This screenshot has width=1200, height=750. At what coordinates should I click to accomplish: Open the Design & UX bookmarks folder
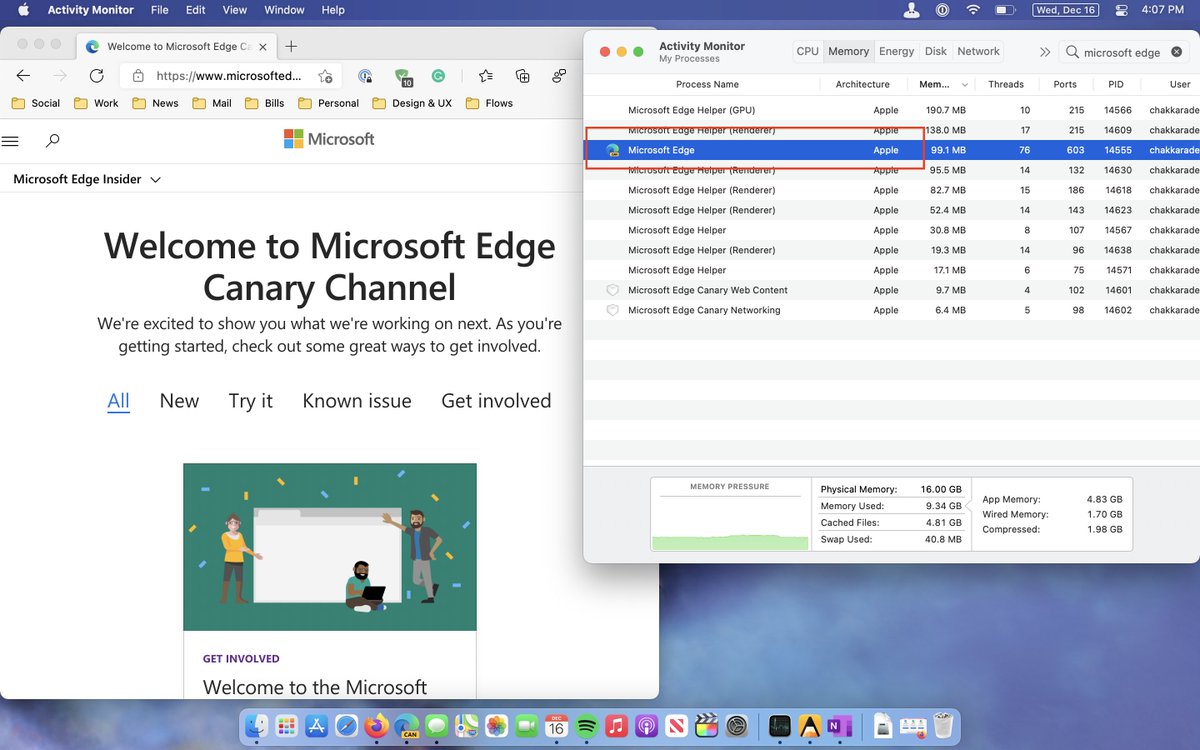point(412,103)
